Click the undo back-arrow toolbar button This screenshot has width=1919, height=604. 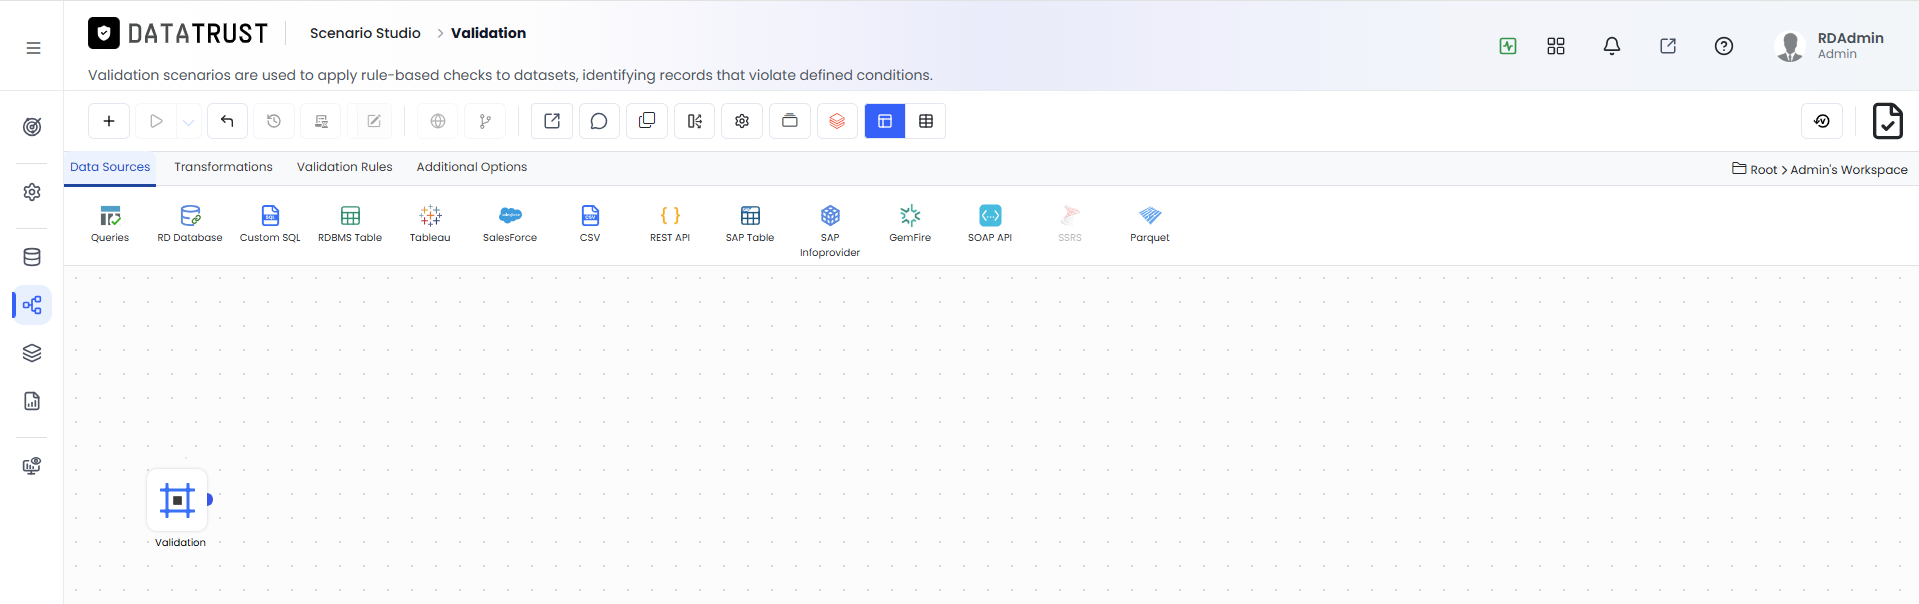point(227,121)
